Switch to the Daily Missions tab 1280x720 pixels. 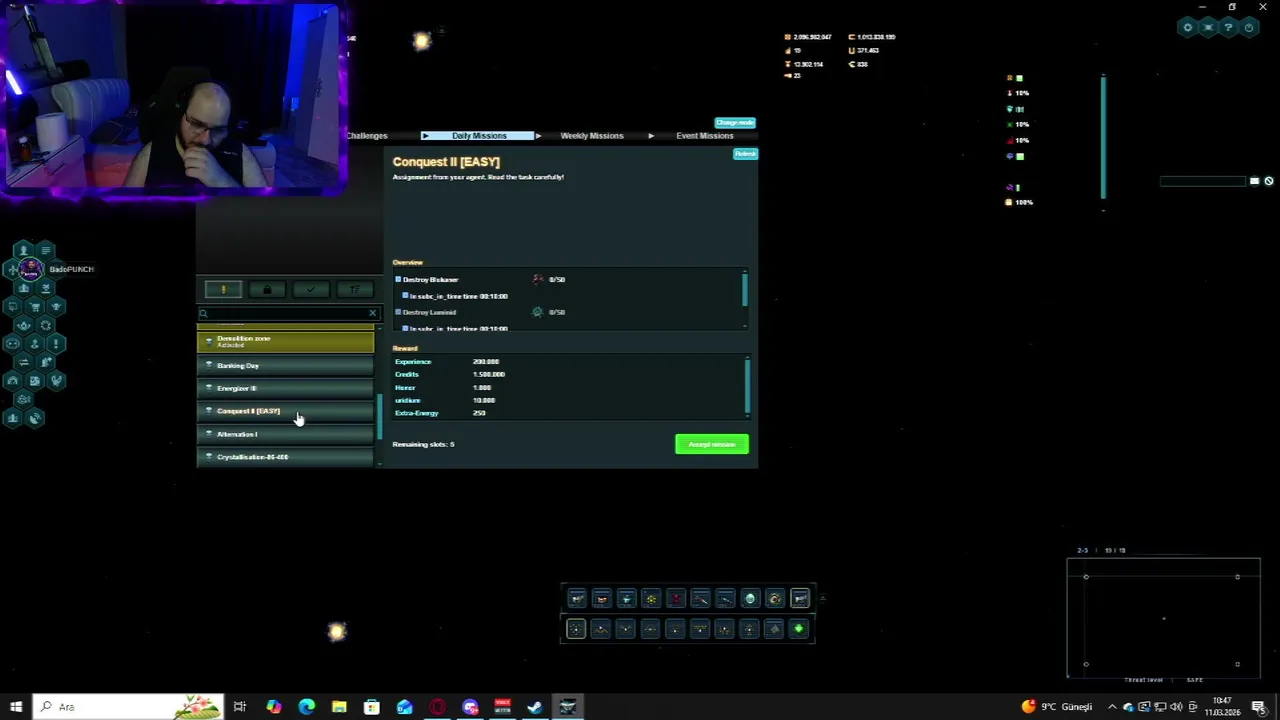pyautogui.click(x=479, y=136)
